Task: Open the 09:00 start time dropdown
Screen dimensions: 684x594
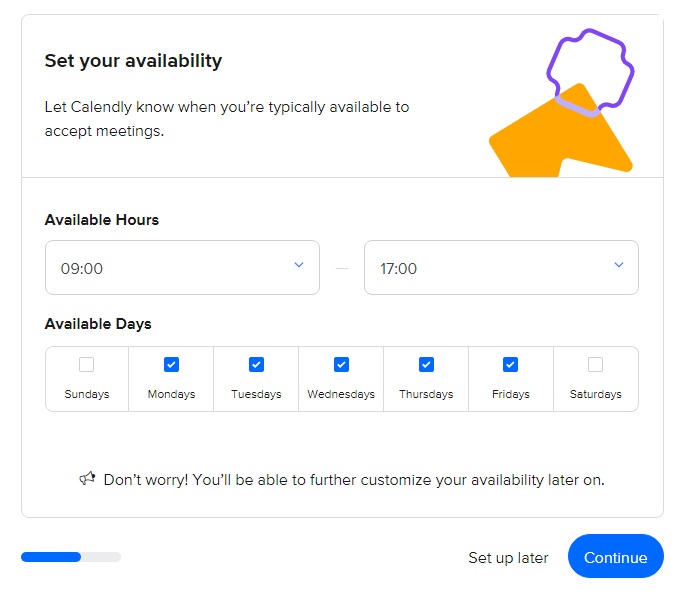Action: click(x=182, y=267)
